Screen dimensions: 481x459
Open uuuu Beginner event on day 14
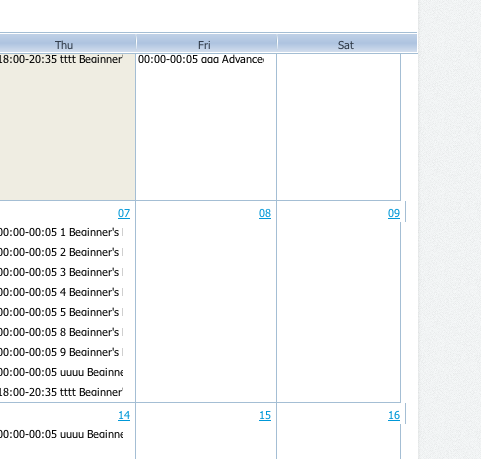pyautogui.click(x=61, y=434)
